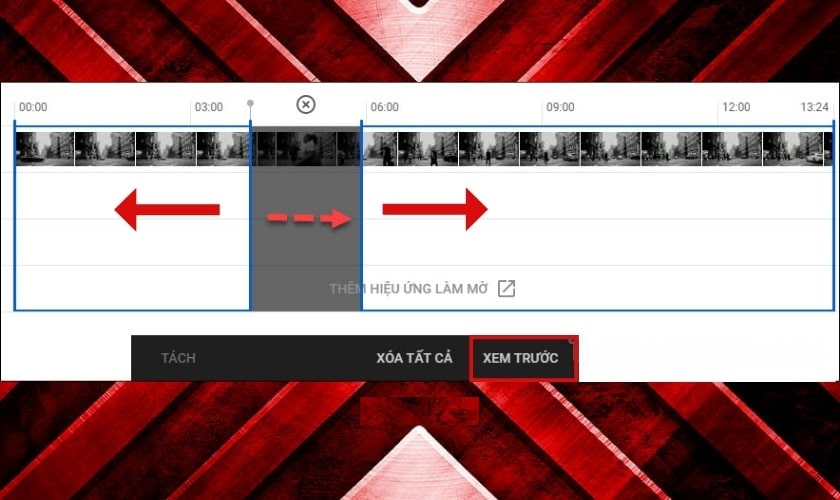Viewport: 840px width, 500px height.
Task: Click the 00:00 mark on the timeline
Action: [x=33, y=107]
